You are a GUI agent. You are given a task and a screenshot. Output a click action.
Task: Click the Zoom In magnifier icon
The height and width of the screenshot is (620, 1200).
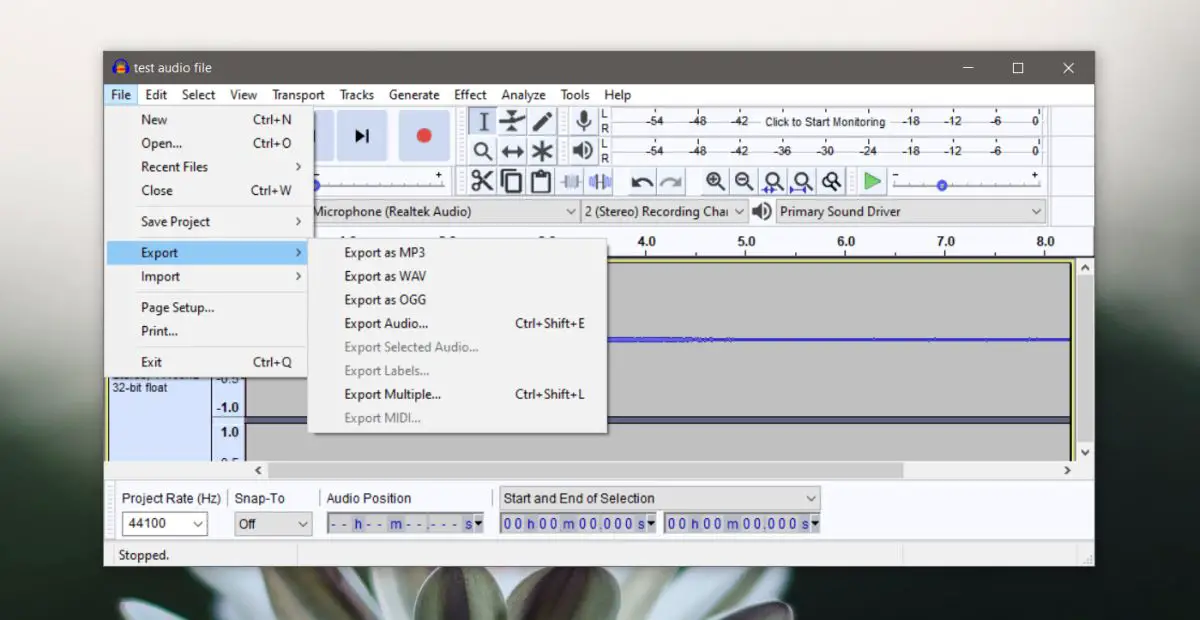tap(715, 181)
